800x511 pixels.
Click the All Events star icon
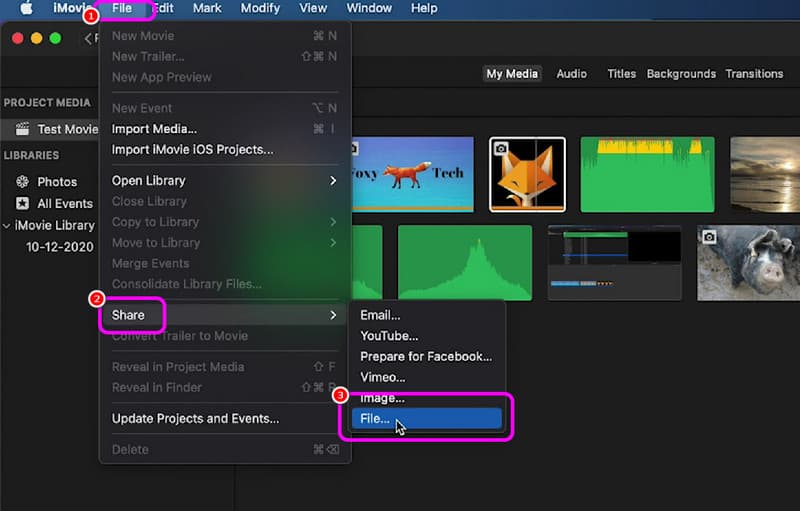(22, 203)
